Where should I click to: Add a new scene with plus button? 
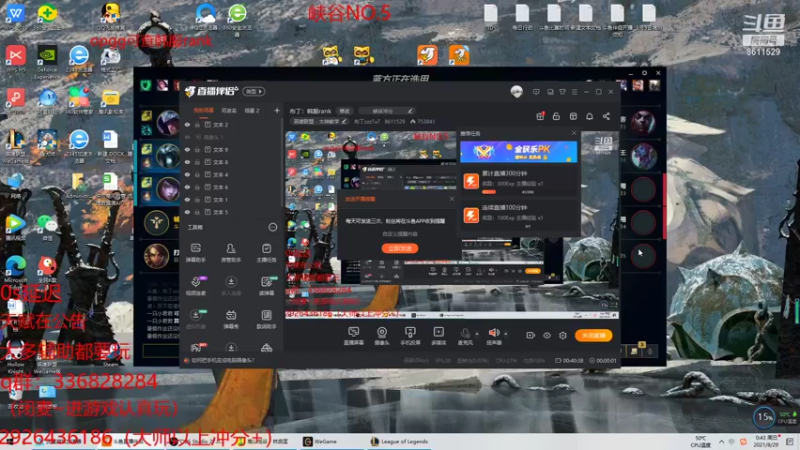[x=277, y=110]
